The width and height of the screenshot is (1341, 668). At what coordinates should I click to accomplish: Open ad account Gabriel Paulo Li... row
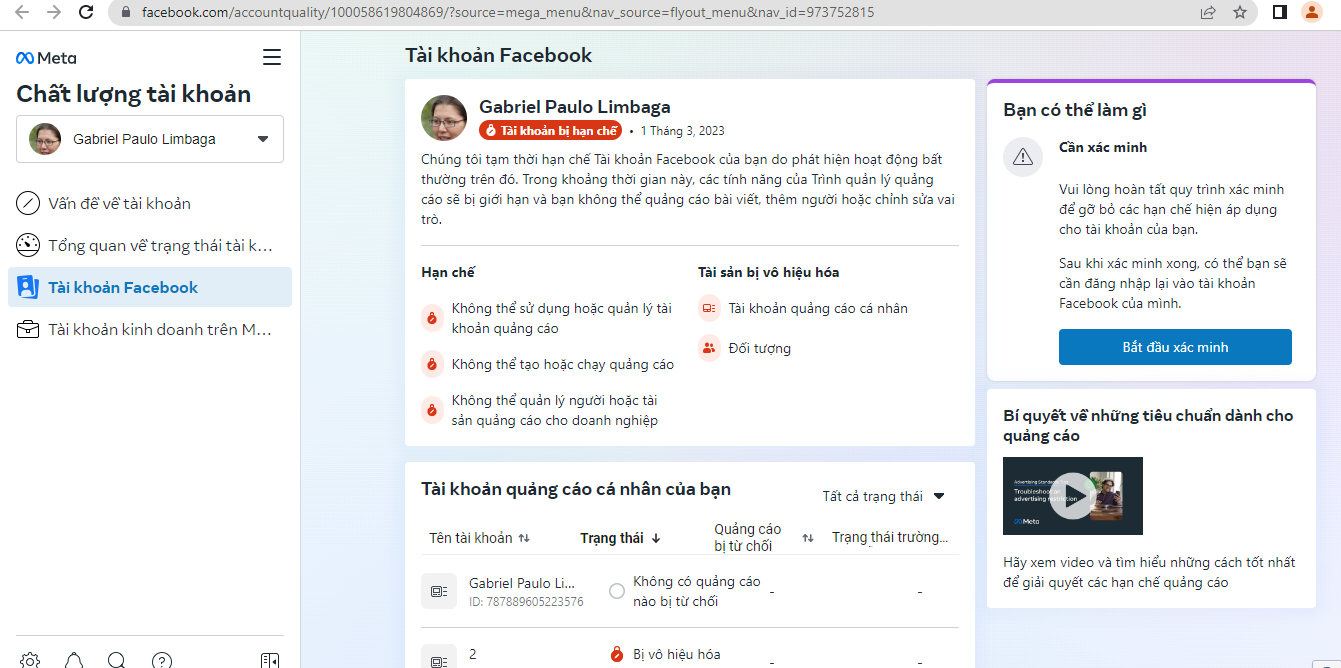click(x=690, y=592)
